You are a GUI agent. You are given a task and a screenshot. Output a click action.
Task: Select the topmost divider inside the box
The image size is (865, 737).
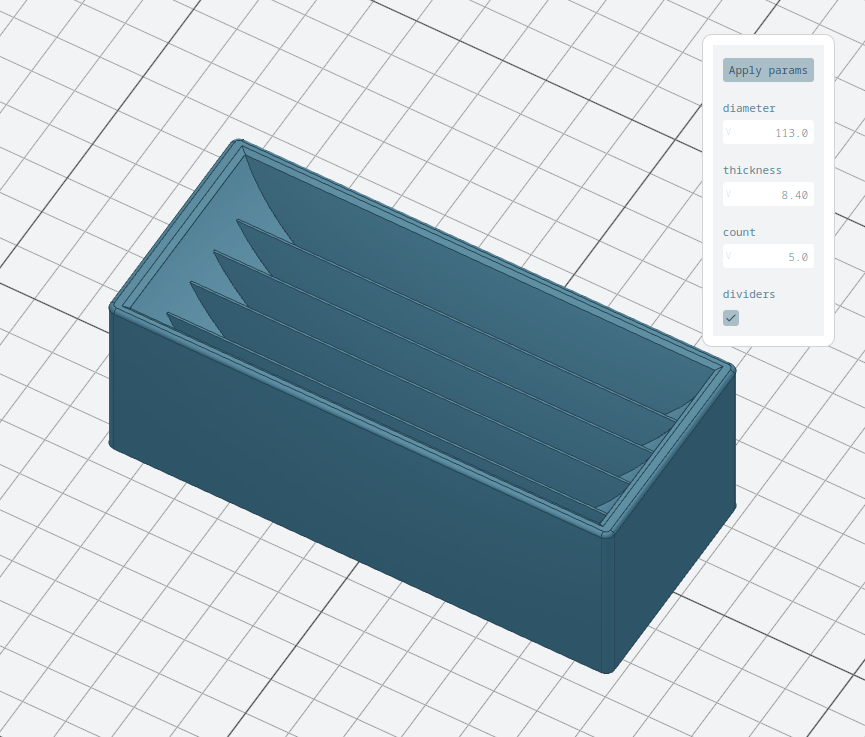[450, 310]
